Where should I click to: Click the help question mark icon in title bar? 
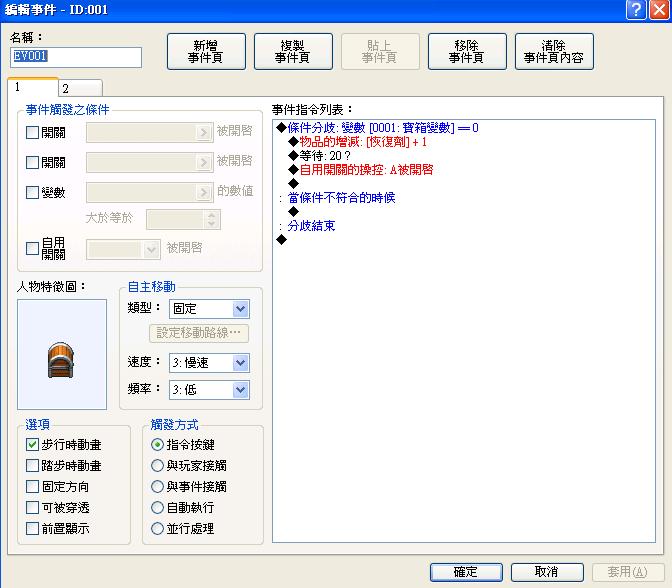pos(636,9)
